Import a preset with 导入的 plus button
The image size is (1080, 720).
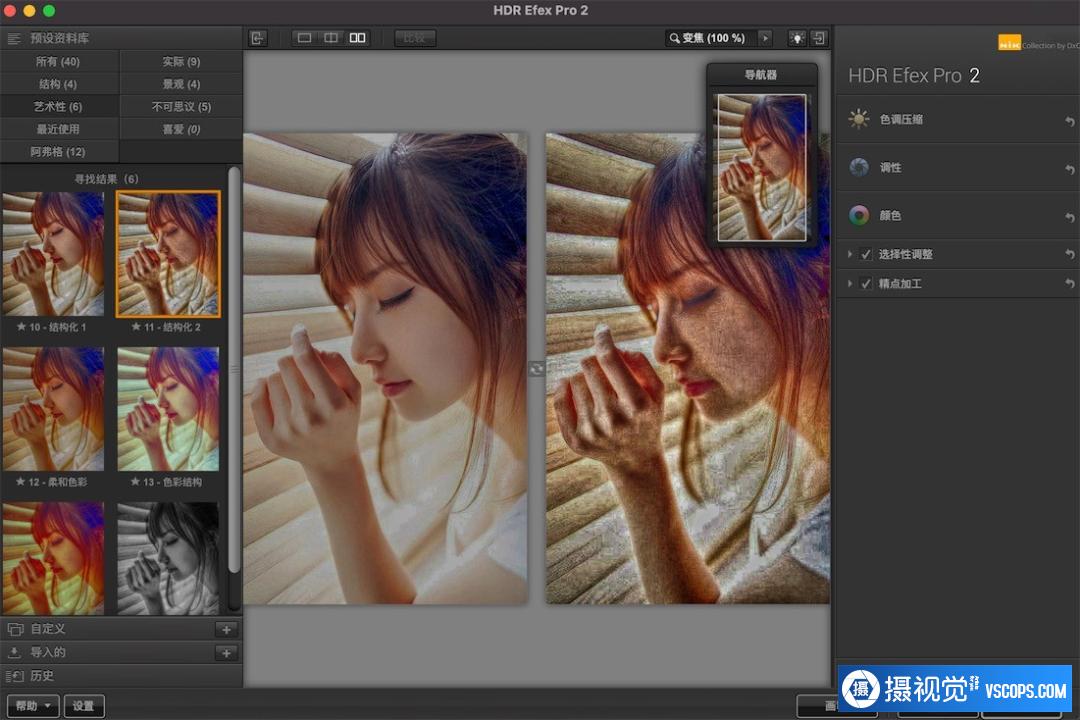click(x=226, y=652)
